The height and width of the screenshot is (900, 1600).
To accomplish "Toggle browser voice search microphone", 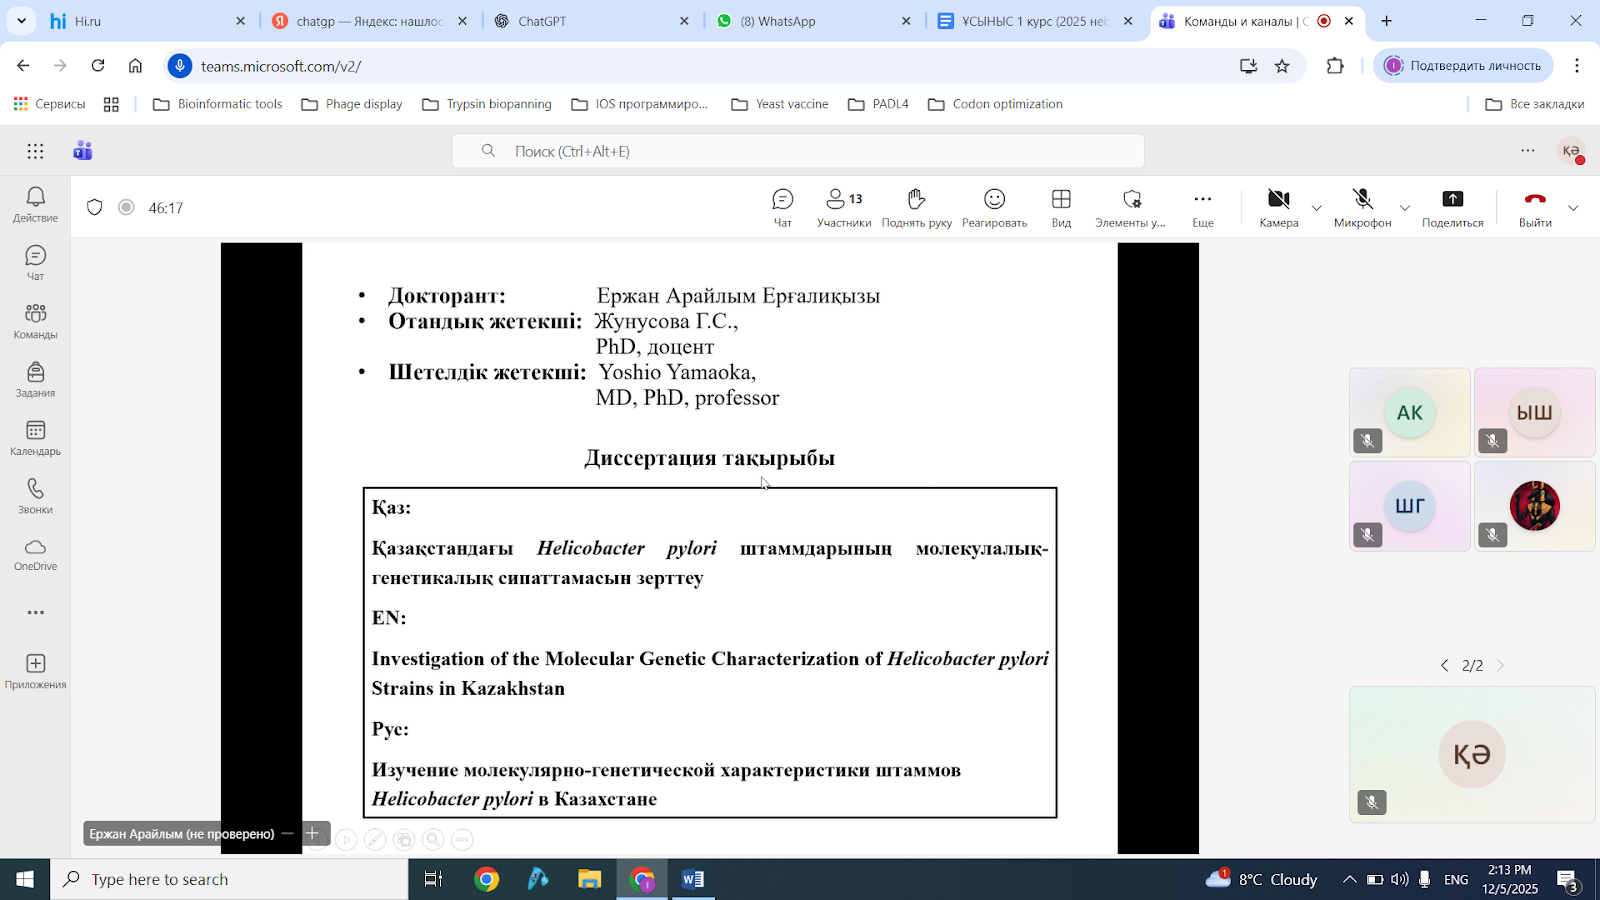I will (x=180, y=66).
